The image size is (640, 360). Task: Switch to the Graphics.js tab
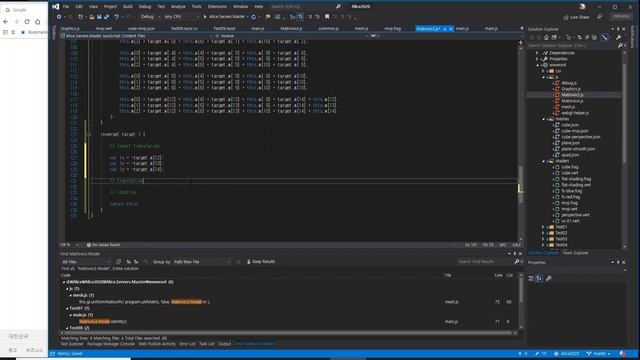[x=70, y=29]
